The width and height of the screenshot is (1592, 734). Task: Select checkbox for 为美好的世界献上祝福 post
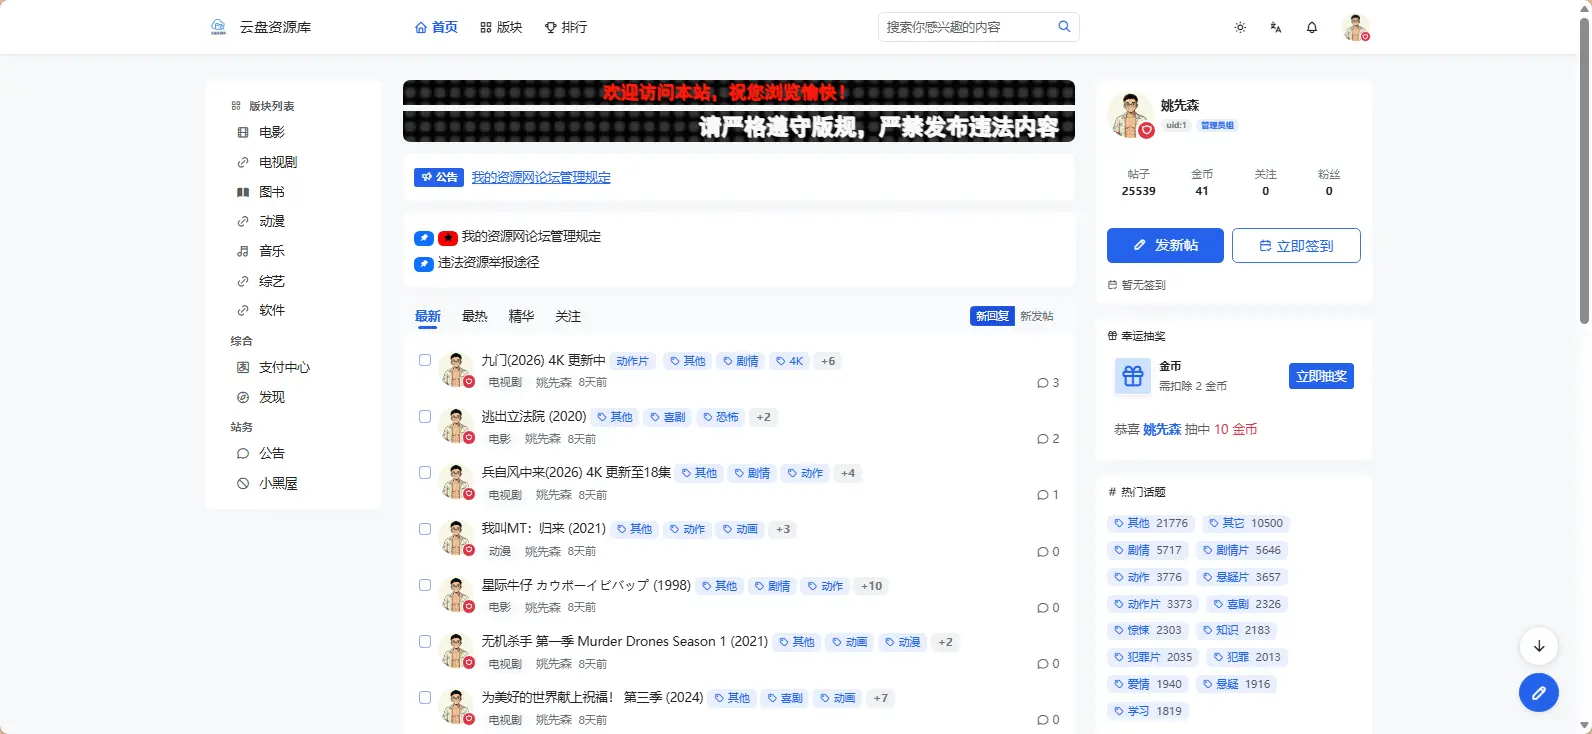tap(425, 697)
